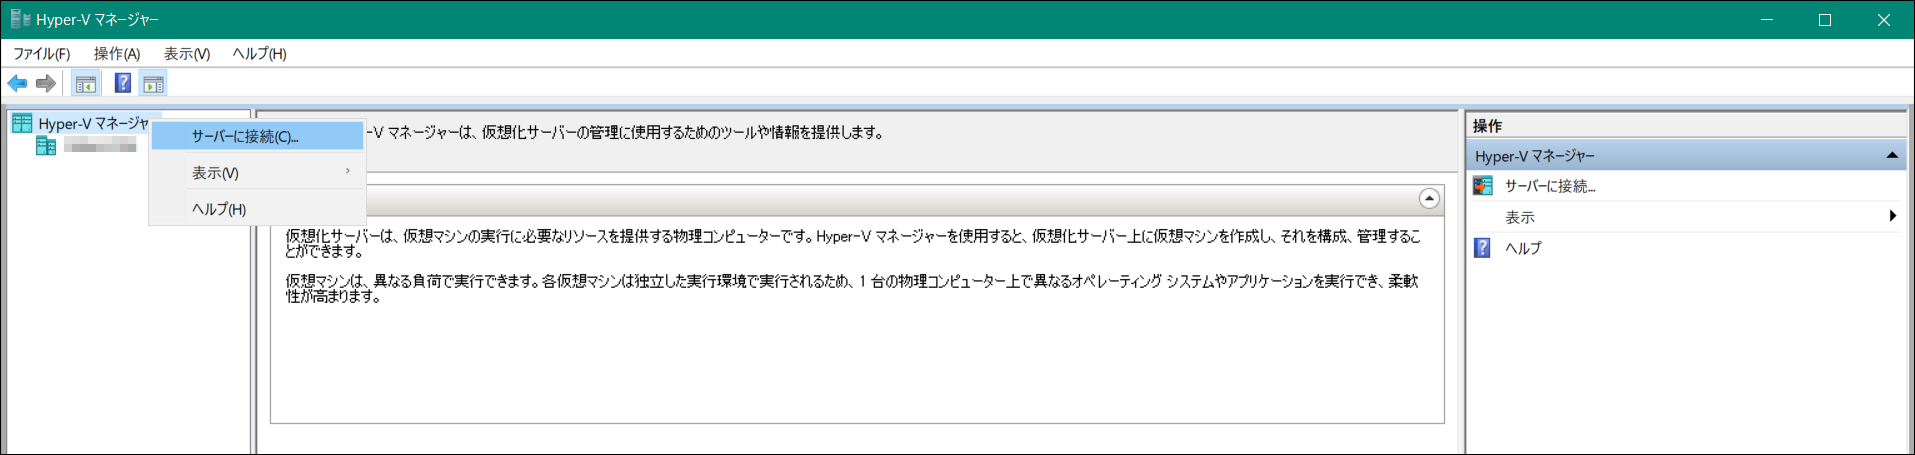Toggle the action pane toolbar icon
Viewport: 1915px width, 455px height.
(x=153, y=84)
